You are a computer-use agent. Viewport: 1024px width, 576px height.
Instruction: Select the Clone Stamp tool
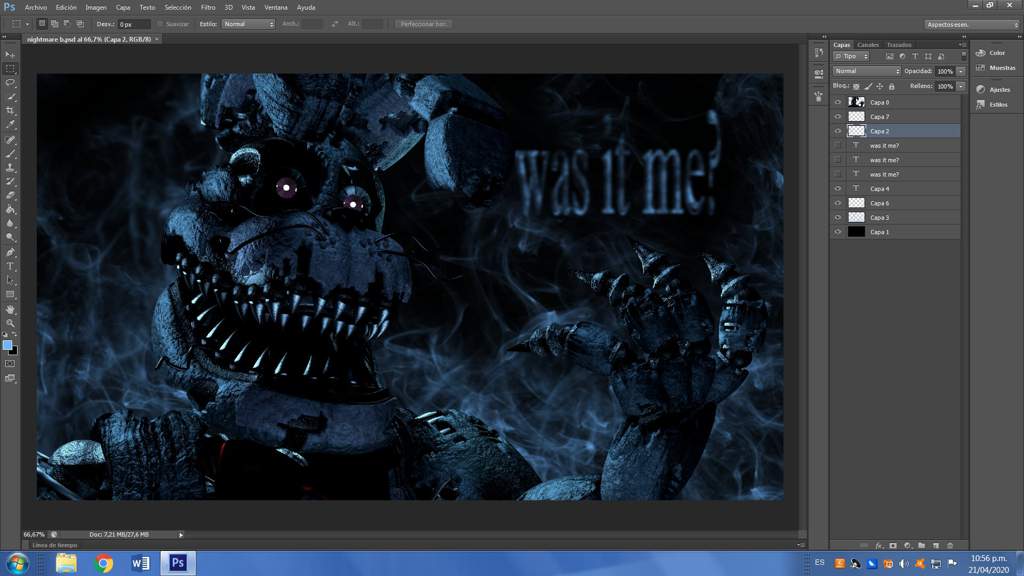(10, 168)
